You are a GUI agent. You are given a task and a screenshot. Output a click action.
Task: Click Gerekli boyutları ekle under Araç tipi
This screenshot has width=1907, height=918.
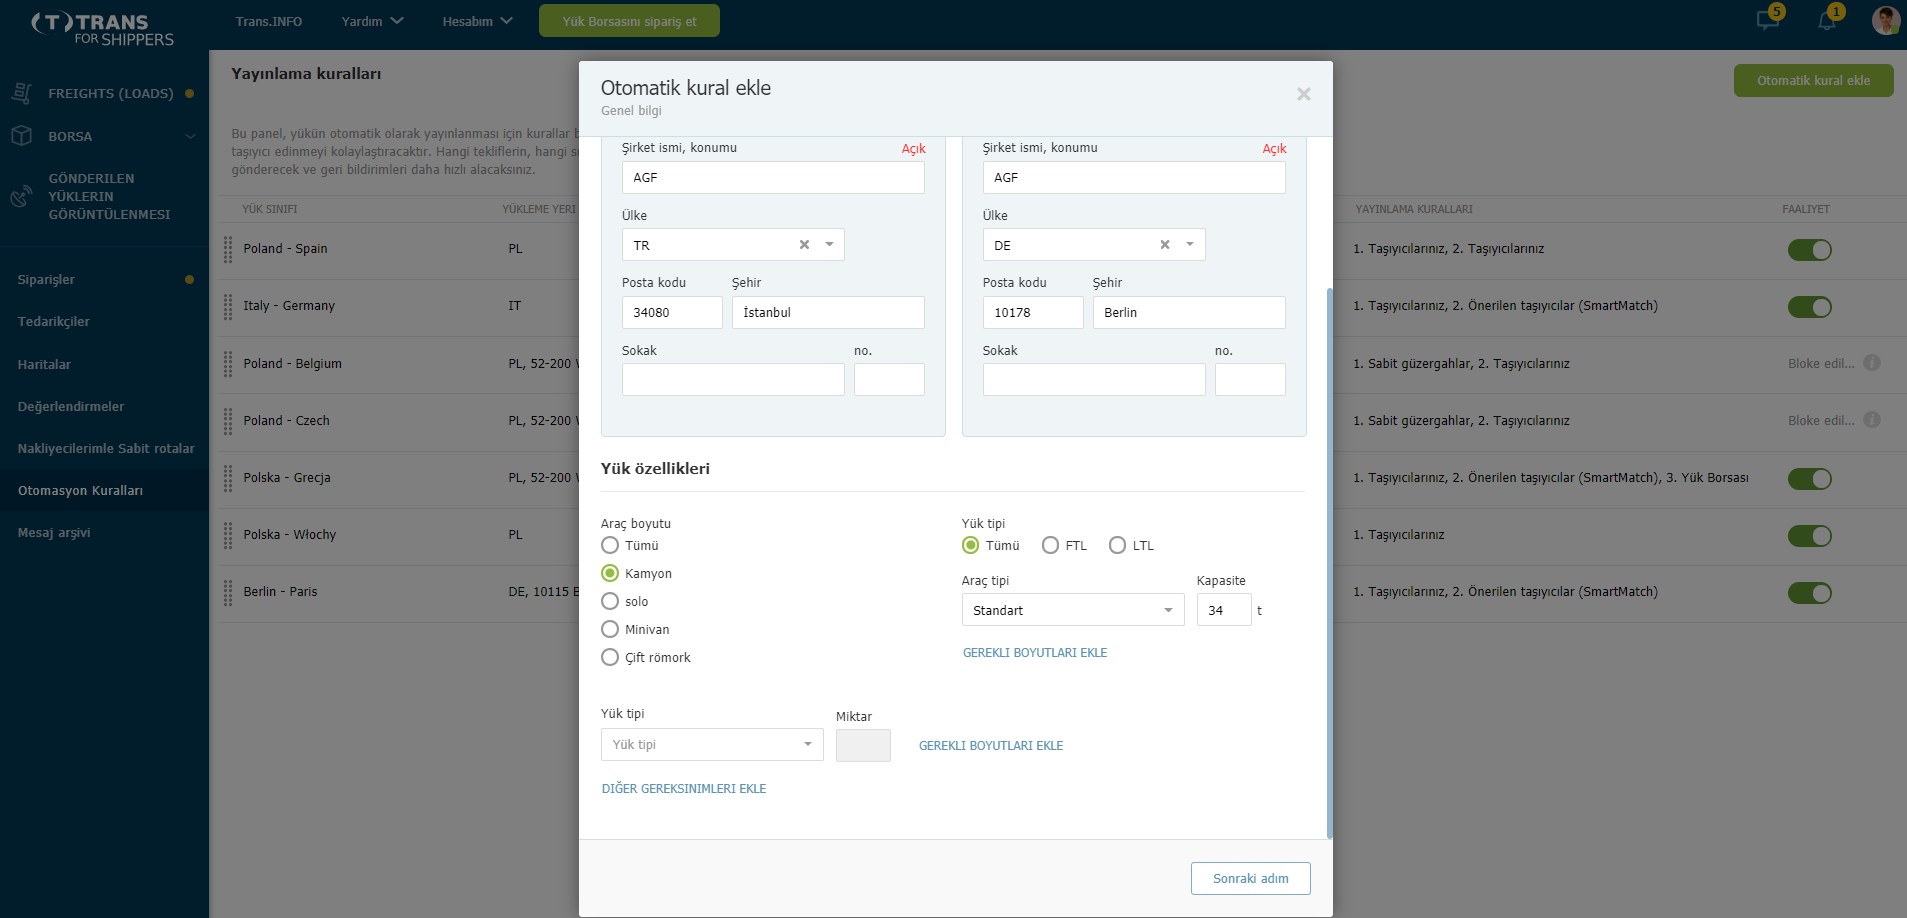pyautogui.click(x=1035, y=653)
